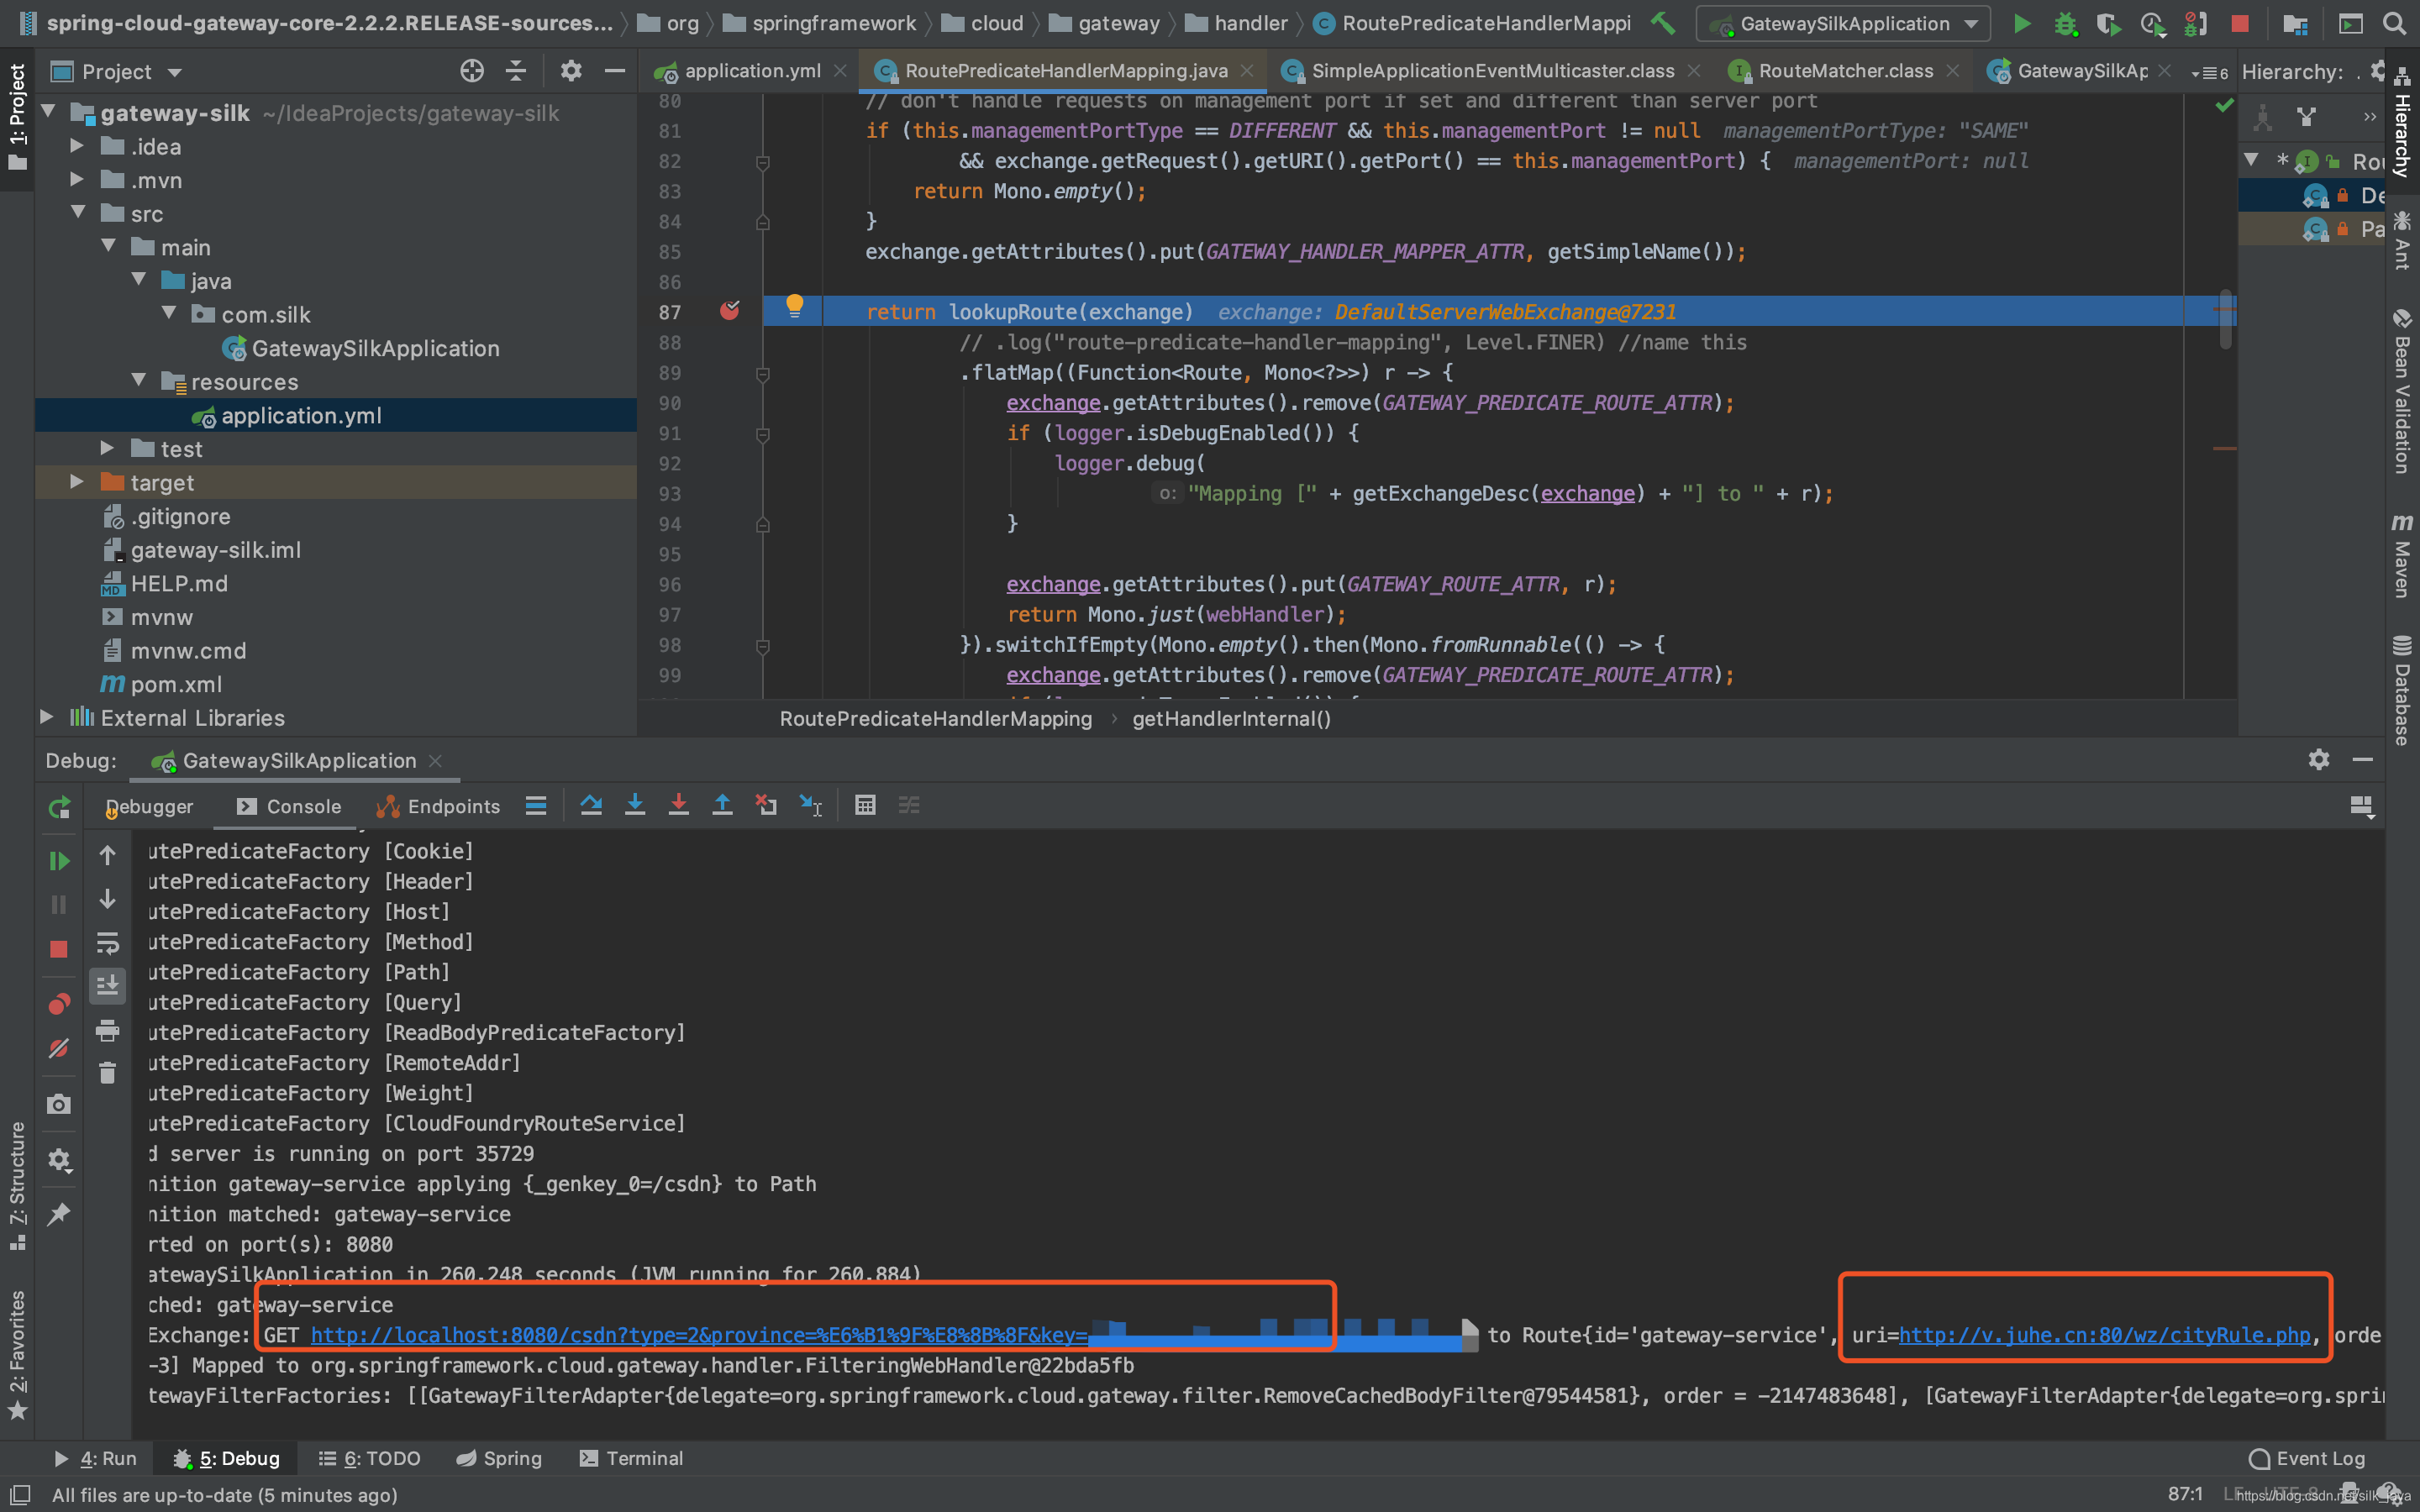Open pom.xml in project tree
This screenshot has width=2420, height=1512.
176,685
